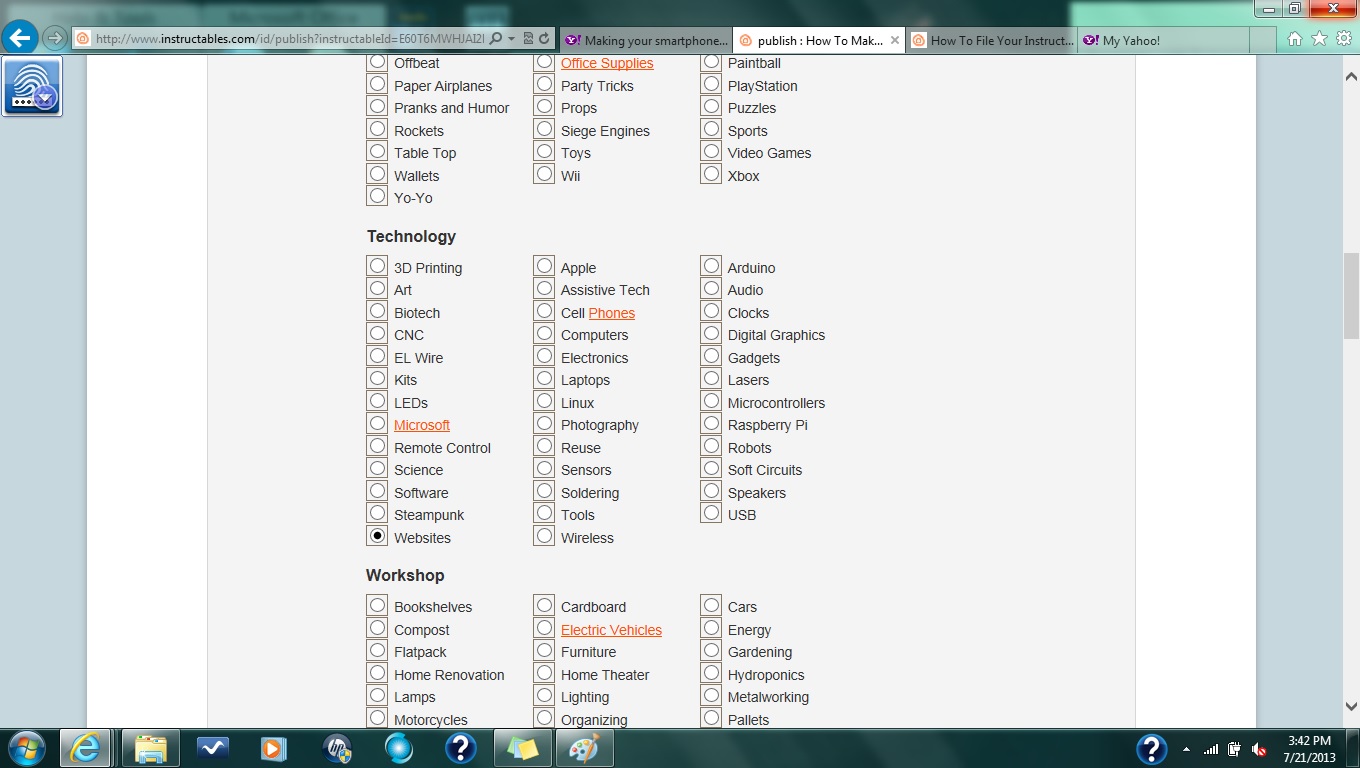The width and height of the screenshot is (1360, 768).
Task: Click the browser Forward arrow button
Action: click(x=55, y=38)
